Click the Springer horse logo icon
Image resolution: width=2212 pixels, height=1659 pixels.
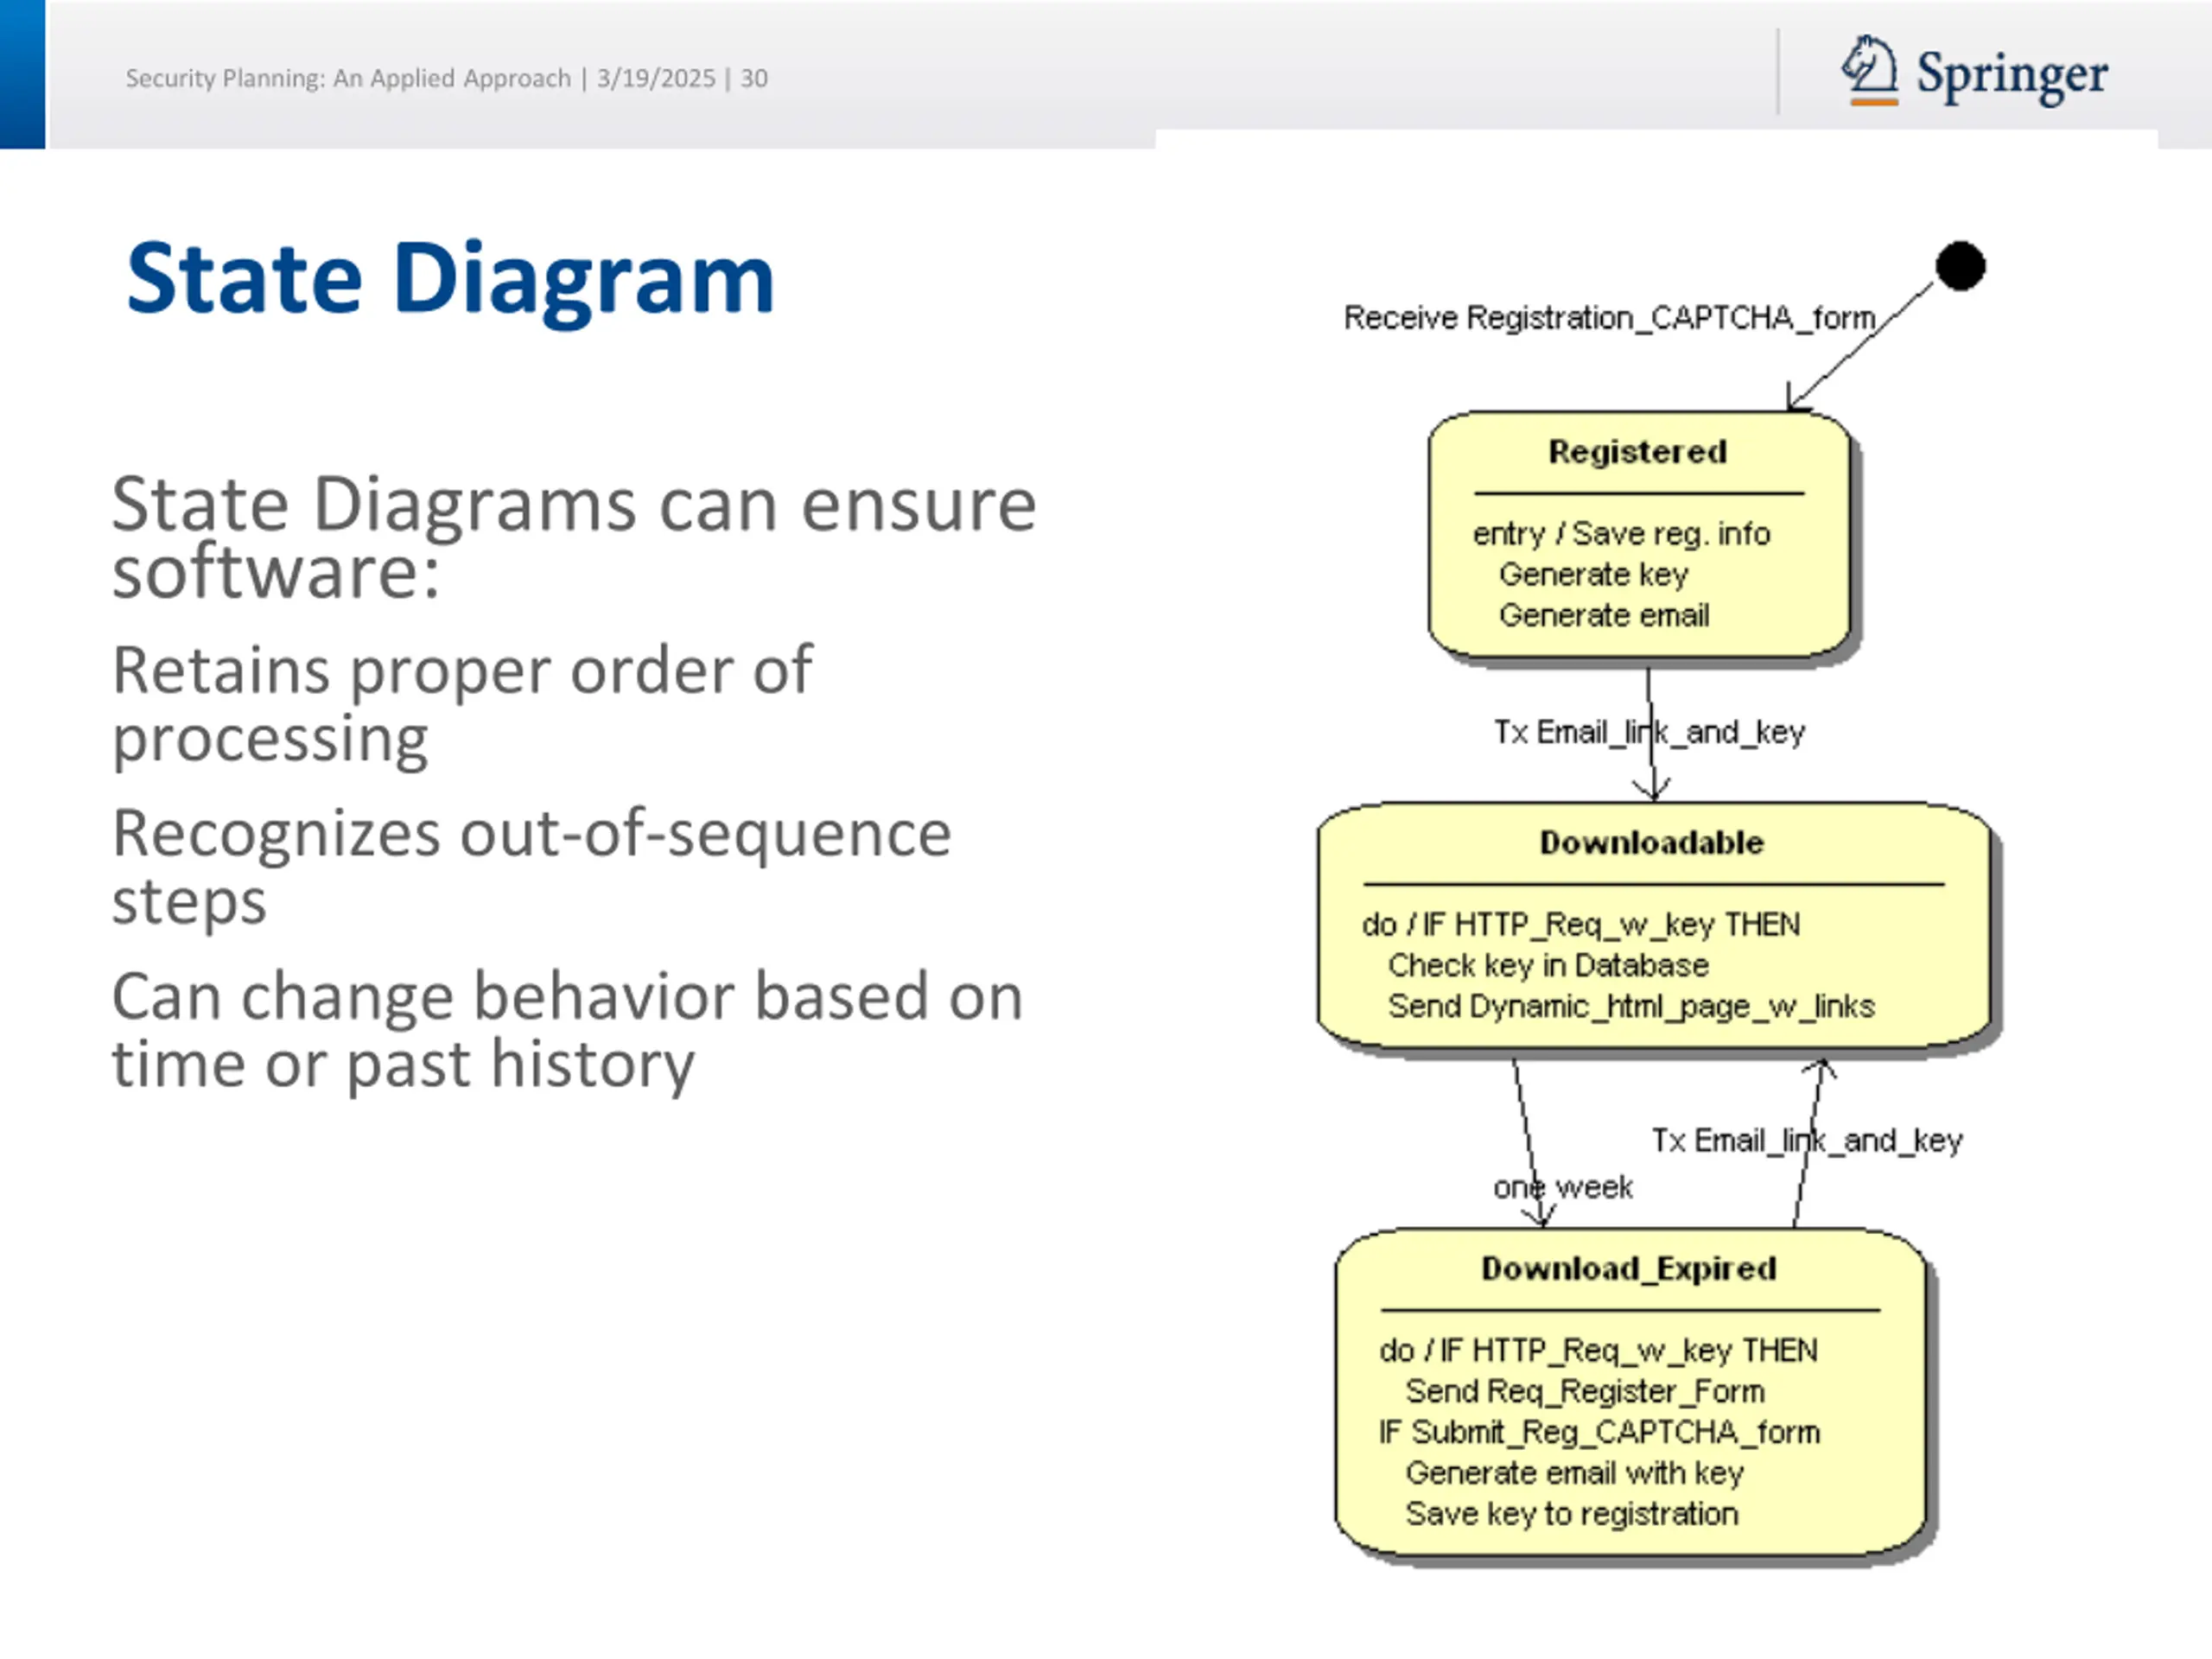pos(1870,70)
